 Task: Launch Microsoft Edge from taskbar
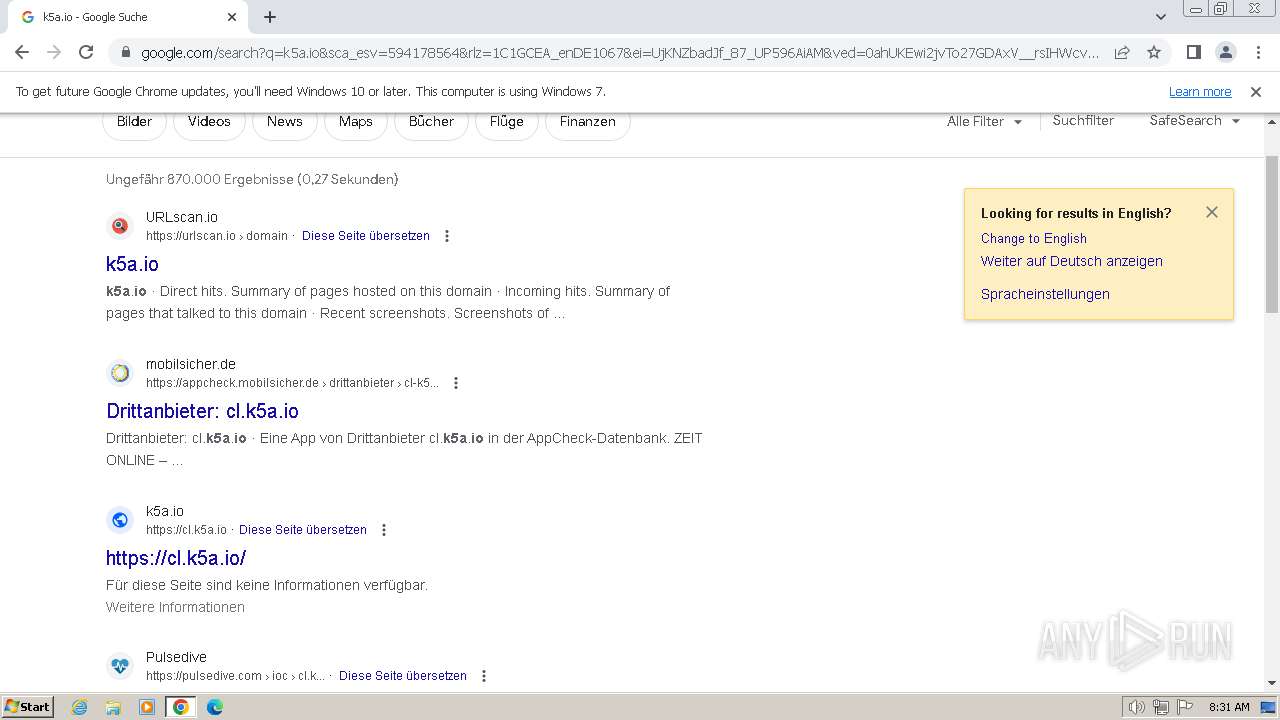214,707
